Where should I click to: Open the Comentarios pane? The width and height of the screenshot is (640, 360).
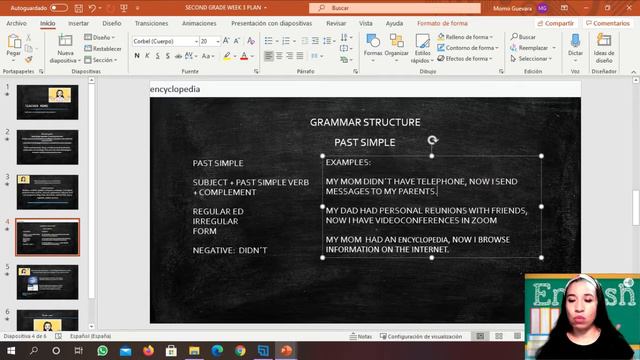click(608, 24)
